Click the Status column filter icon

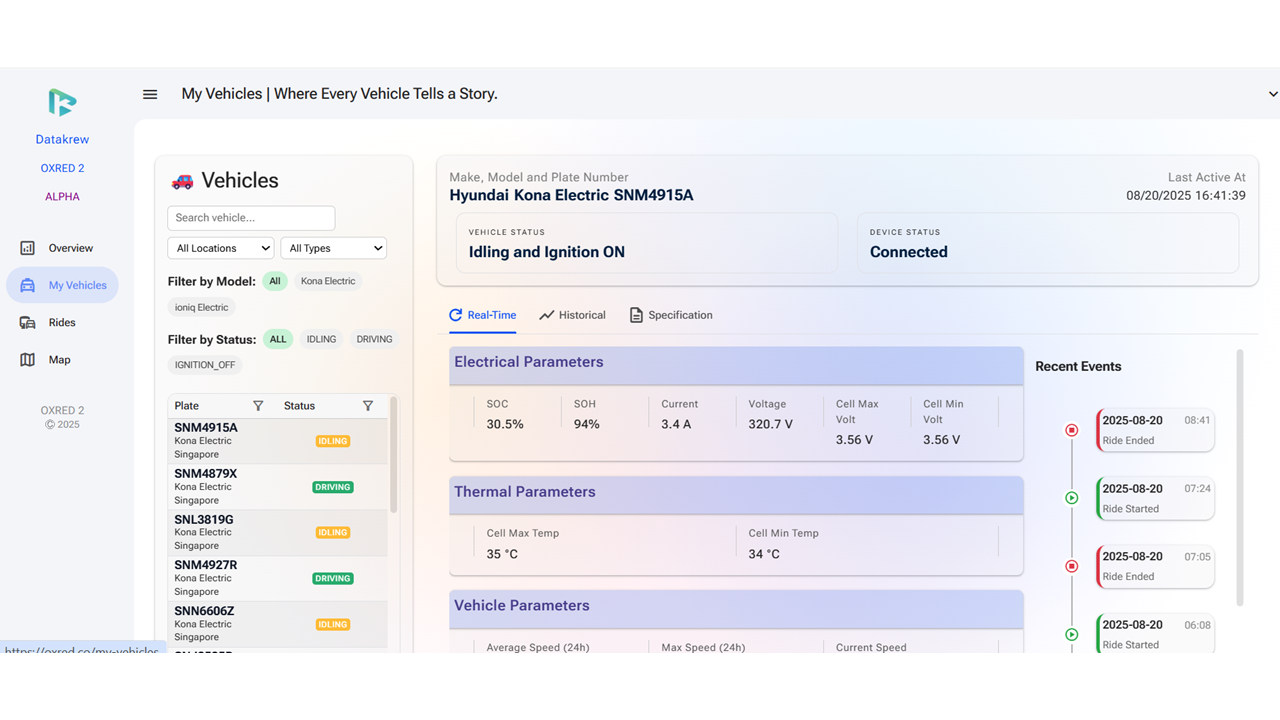368,406
